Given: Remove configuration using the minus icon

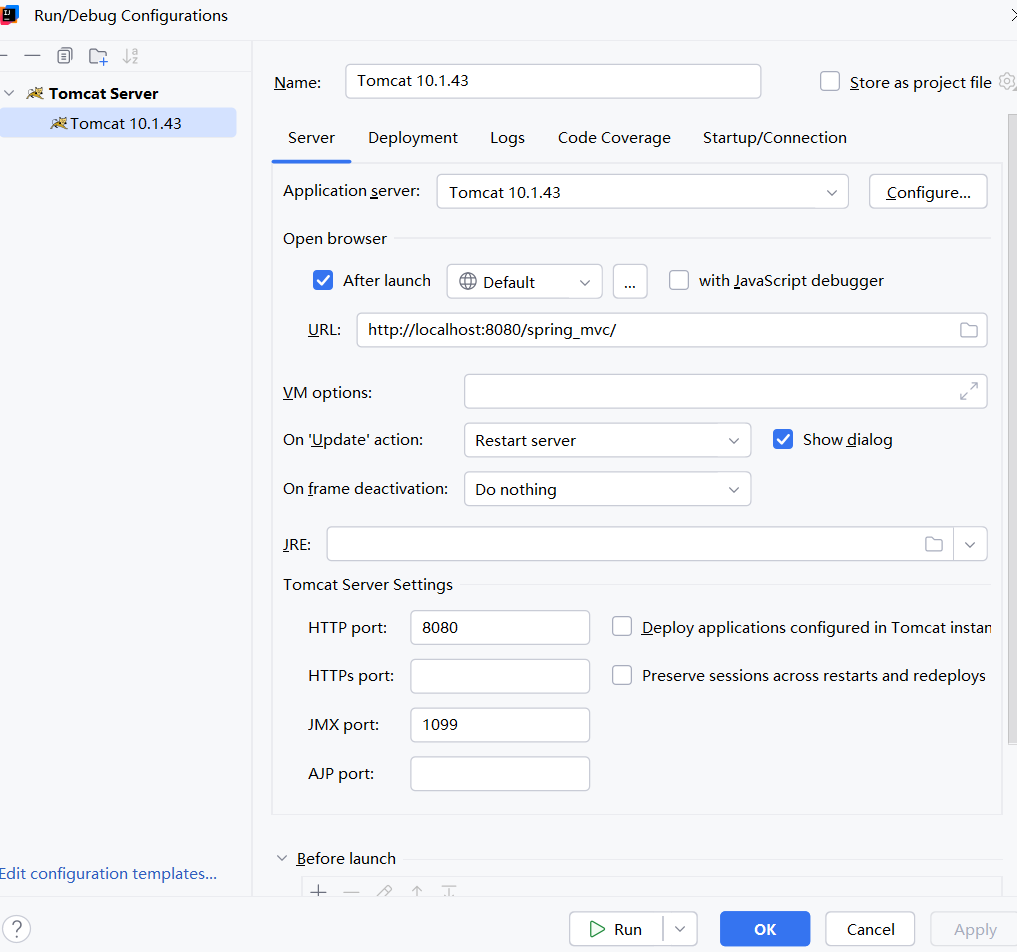Looking at the screenshot, I should point(32,56).
